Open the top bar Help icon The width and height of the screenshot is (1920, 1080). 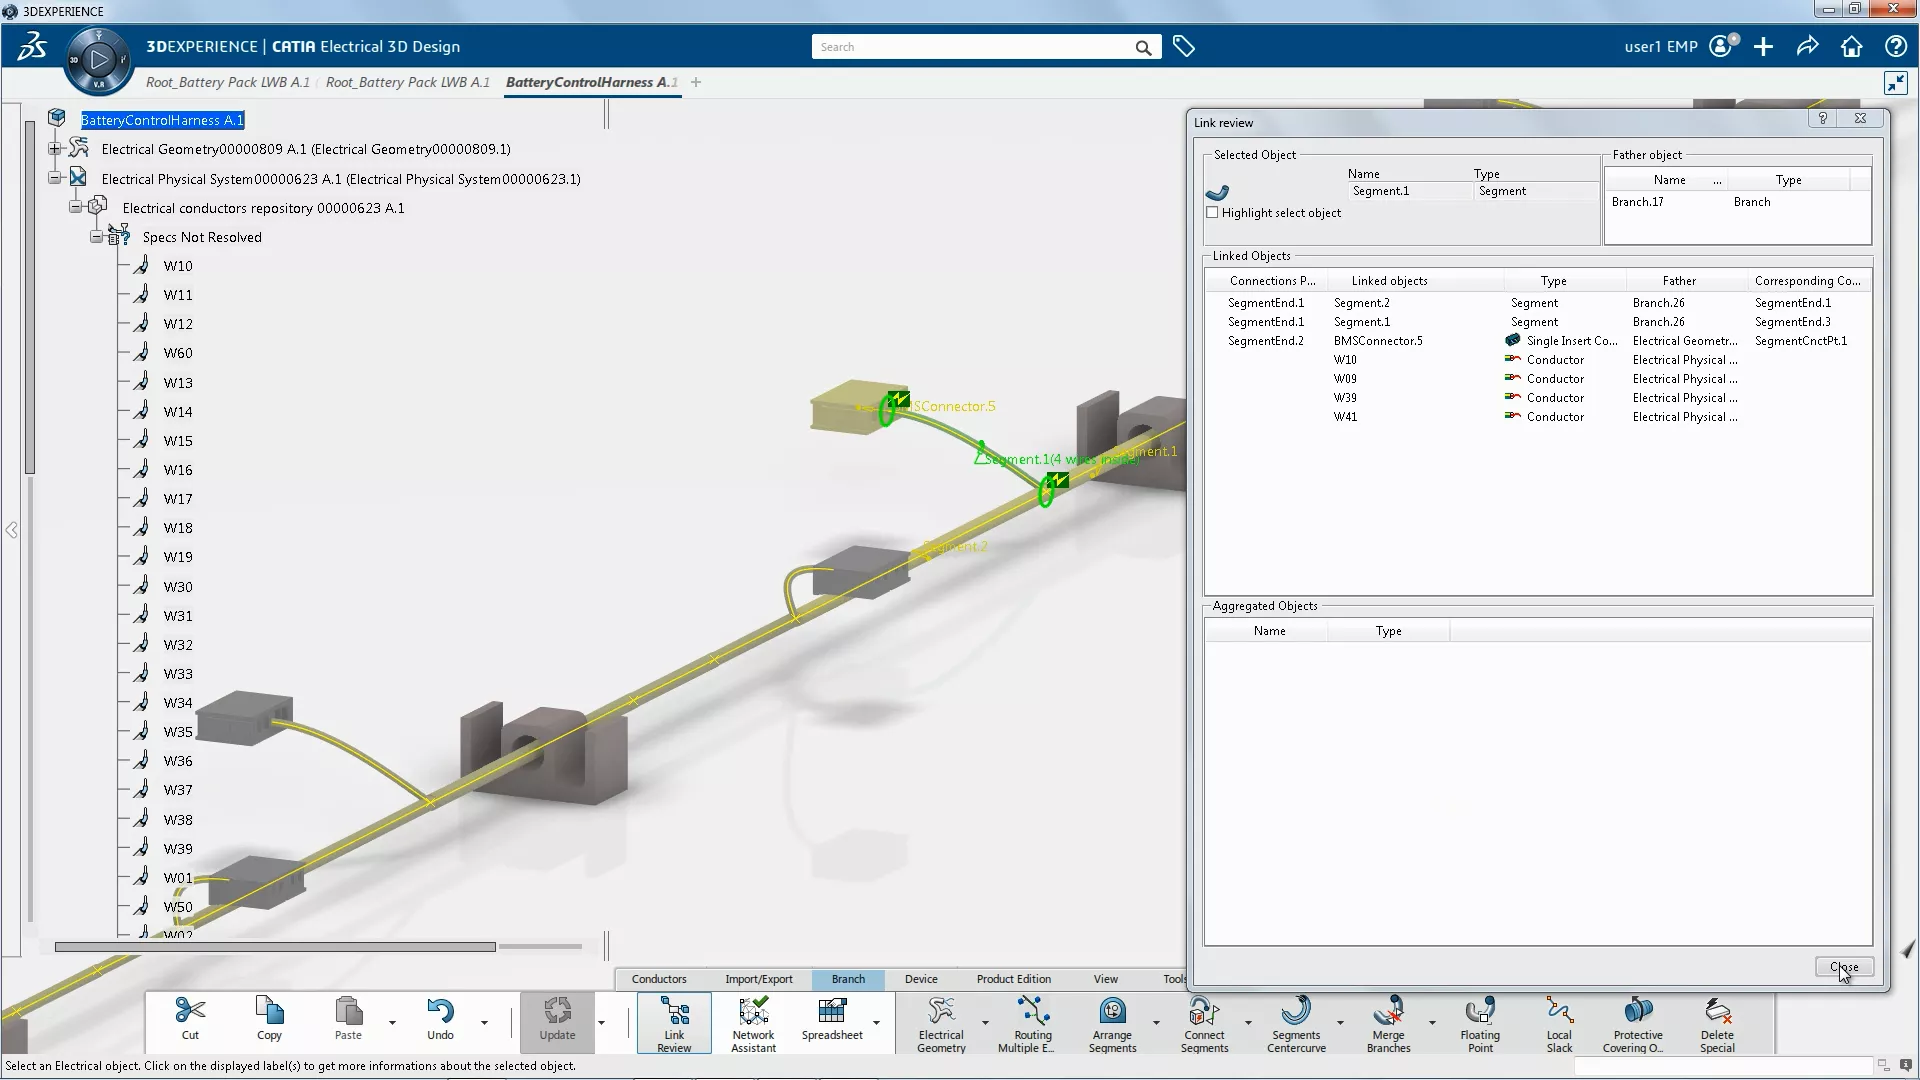click(x=1895, y=47)
